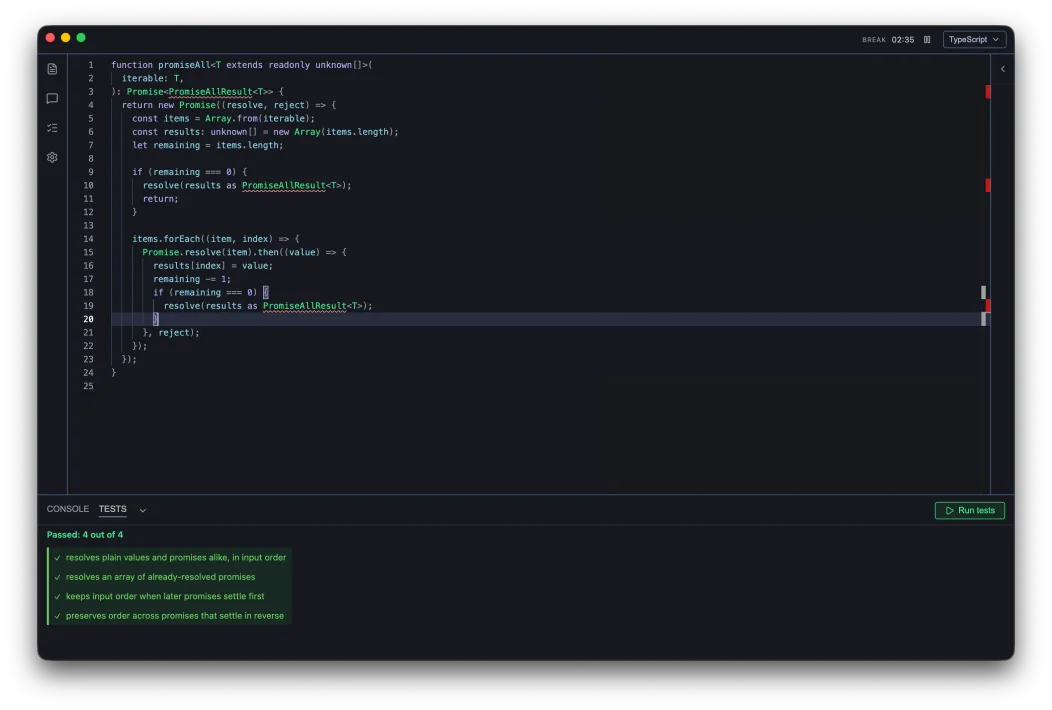Screen dimensions: 1052x710
Task: Click line number 25 in gutter
Action: [88, 387]
